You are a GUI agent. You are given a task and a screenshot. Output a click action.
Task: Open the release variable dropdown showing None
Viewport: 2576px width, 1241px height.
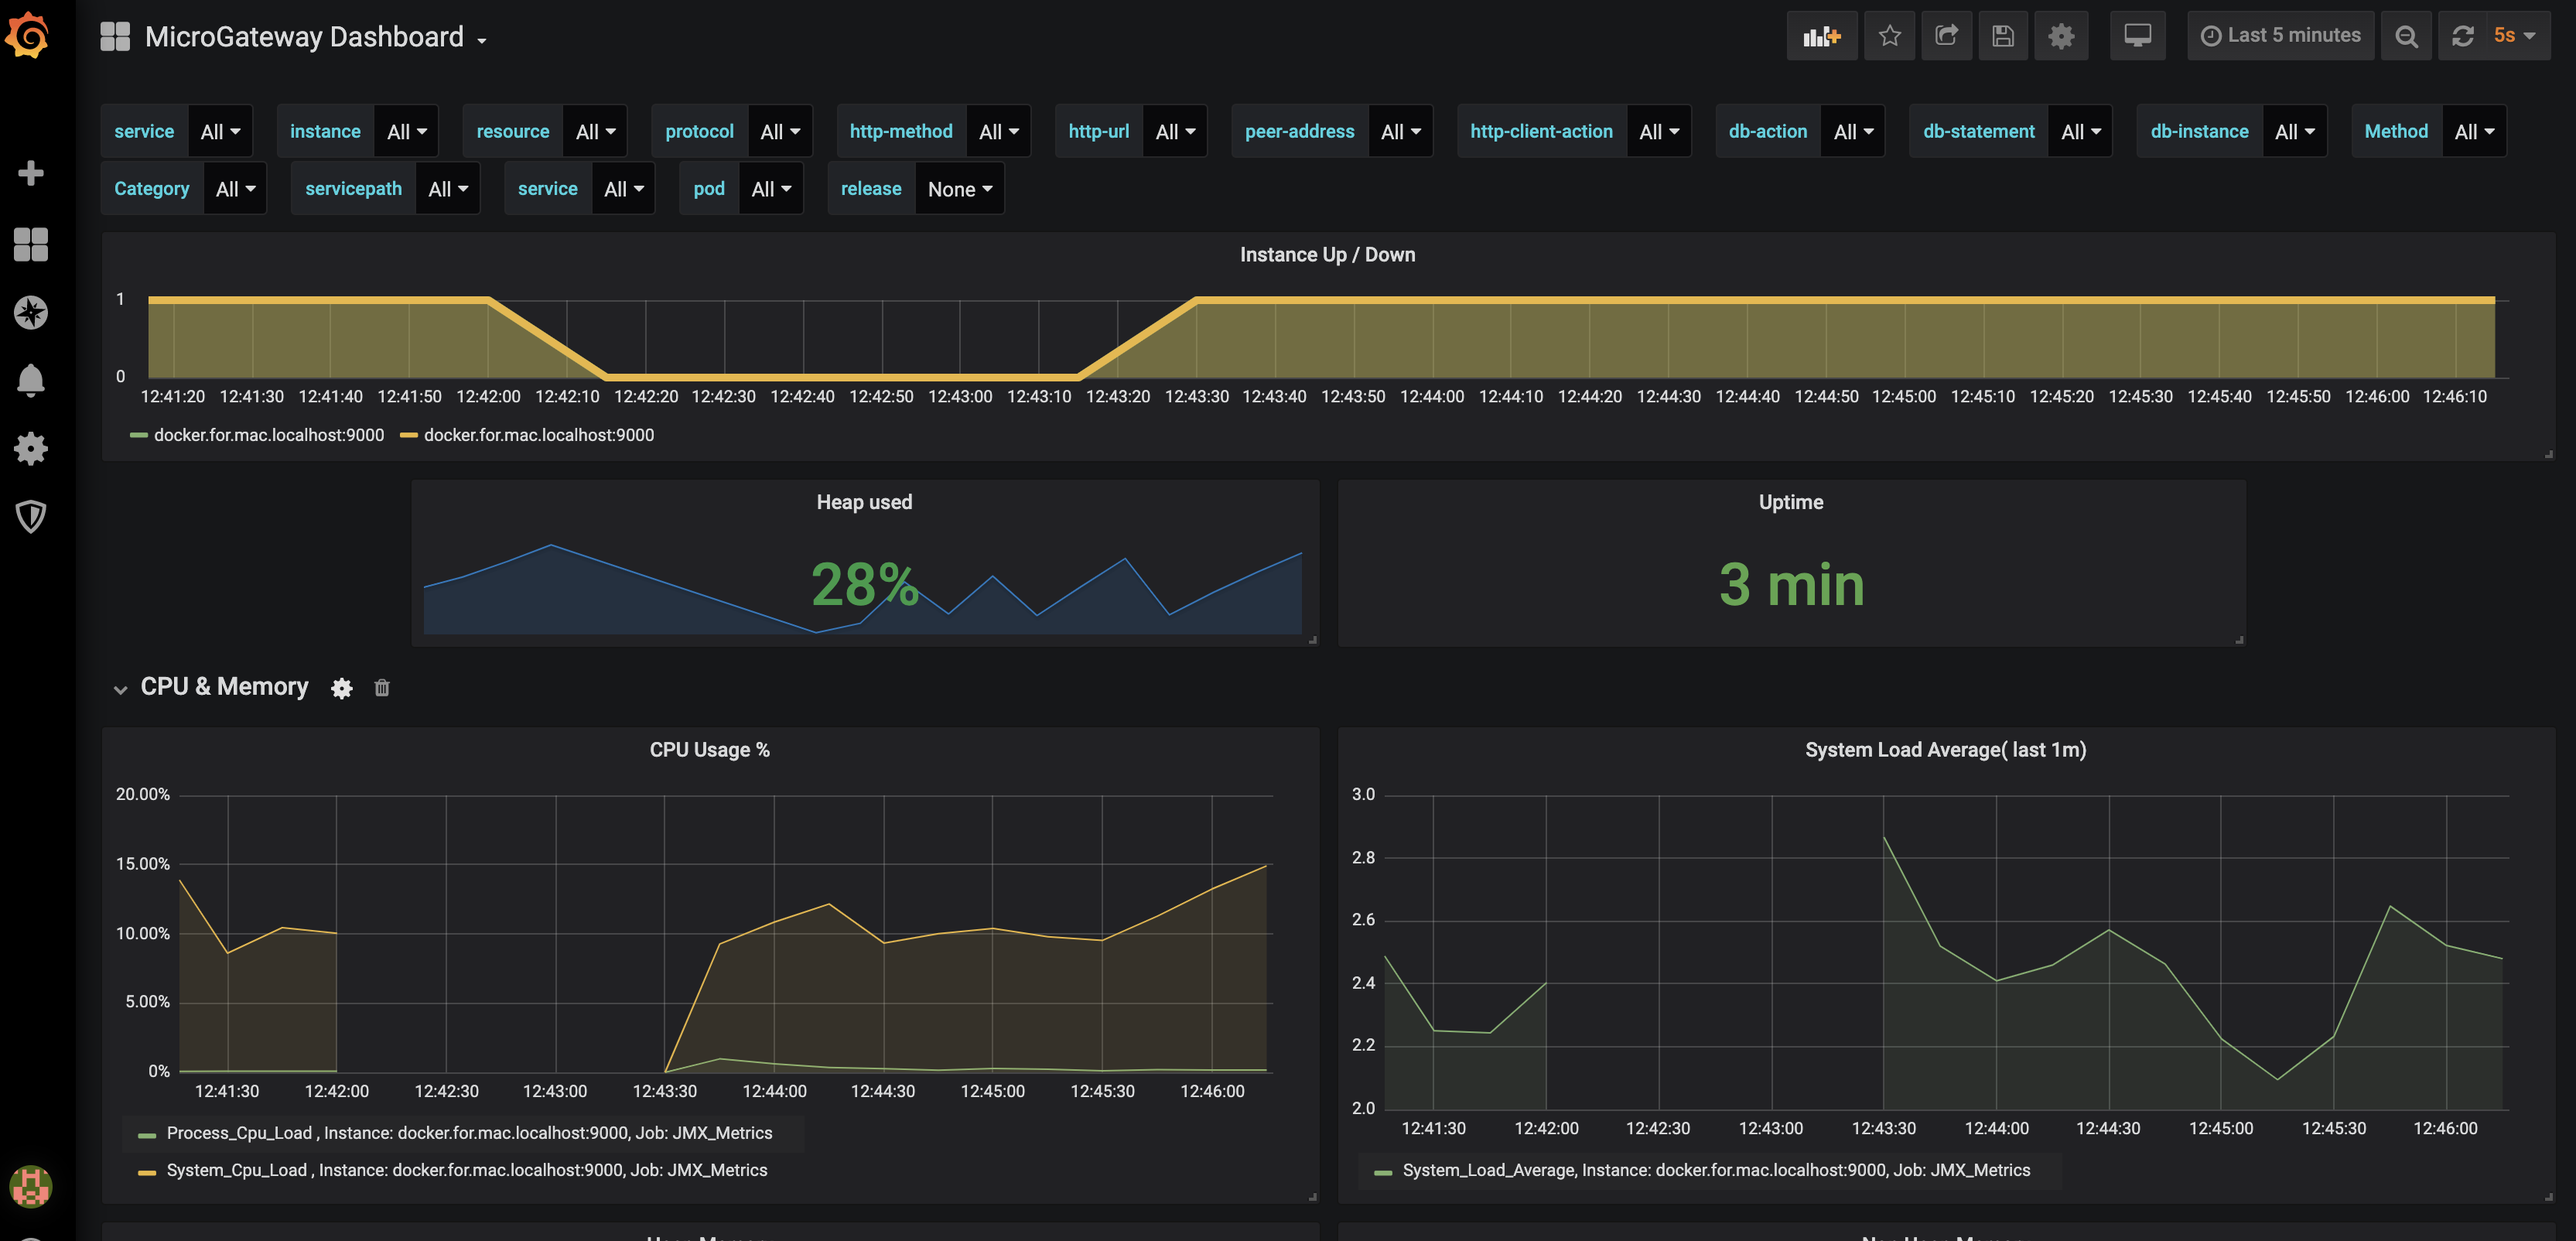pos(958,189)
